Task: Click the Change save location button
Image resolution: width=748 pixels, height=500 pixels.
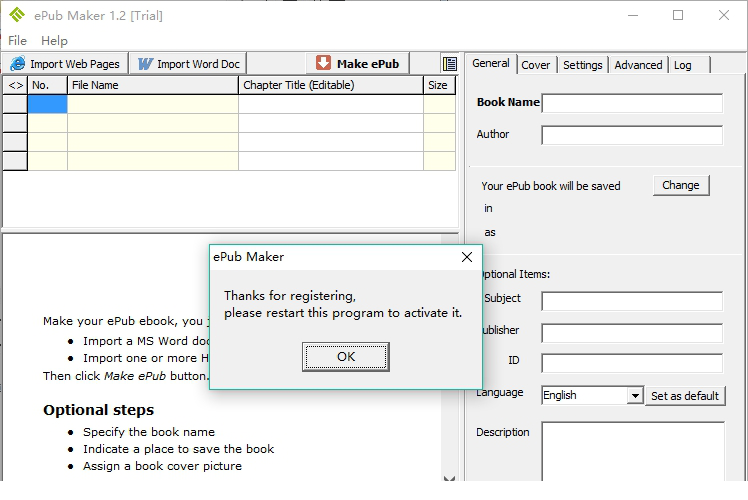Action: (681, 185)
